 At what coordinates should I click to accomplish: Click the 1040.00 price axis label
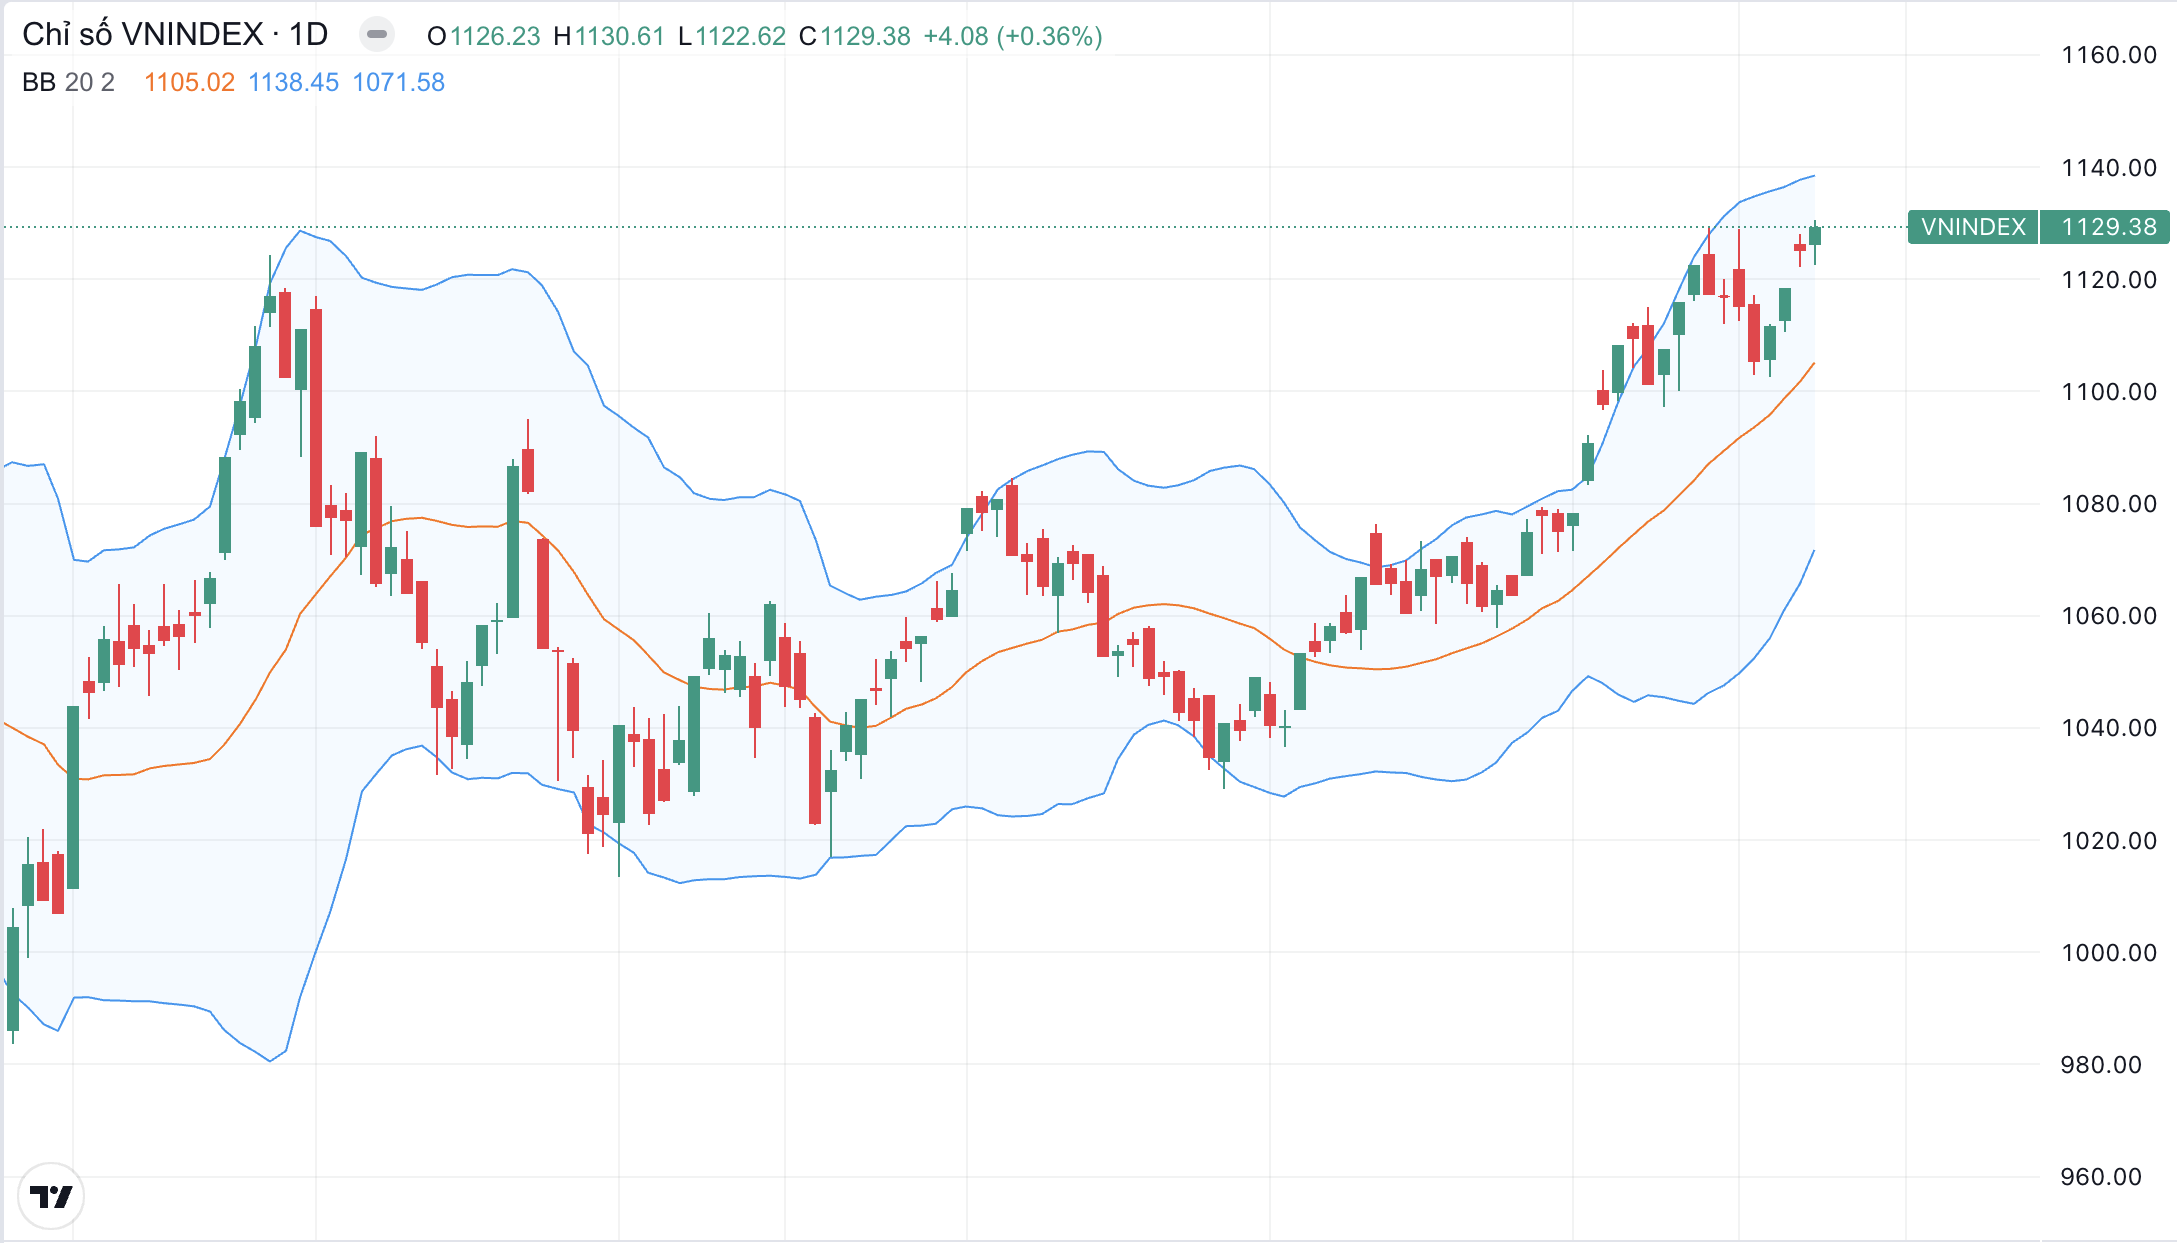click(x=2109, y=727)
